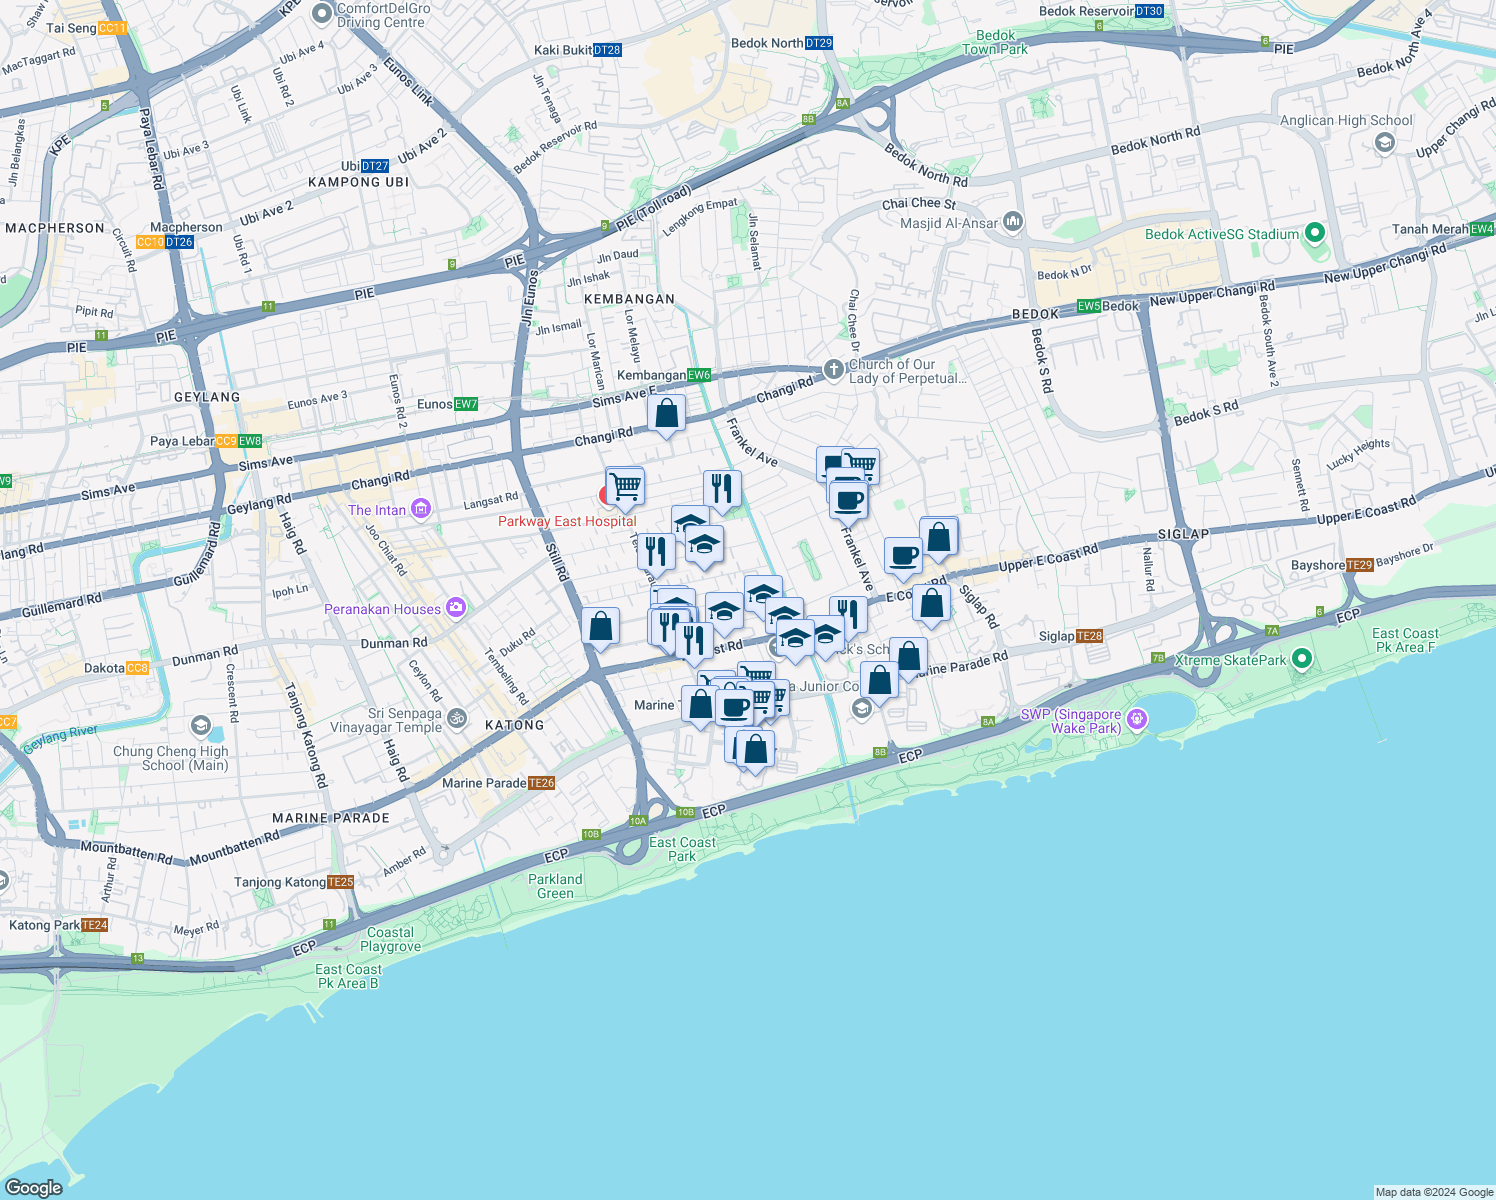This screenshot has height=1200, width=1496.
Task: Select the SWP Singapore Wake Park icon
Action: pyautogui.click(x=1136, y=719)
